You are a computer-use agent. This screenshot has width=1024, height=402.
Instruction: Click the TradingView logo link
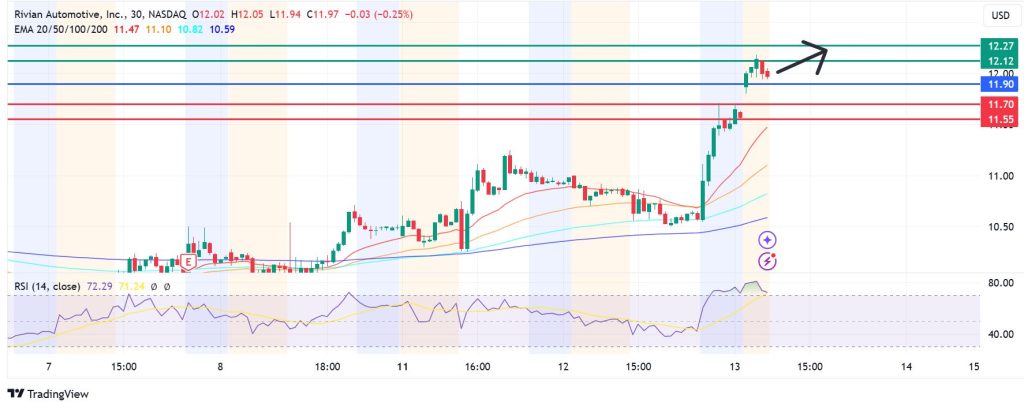(49, 394)
